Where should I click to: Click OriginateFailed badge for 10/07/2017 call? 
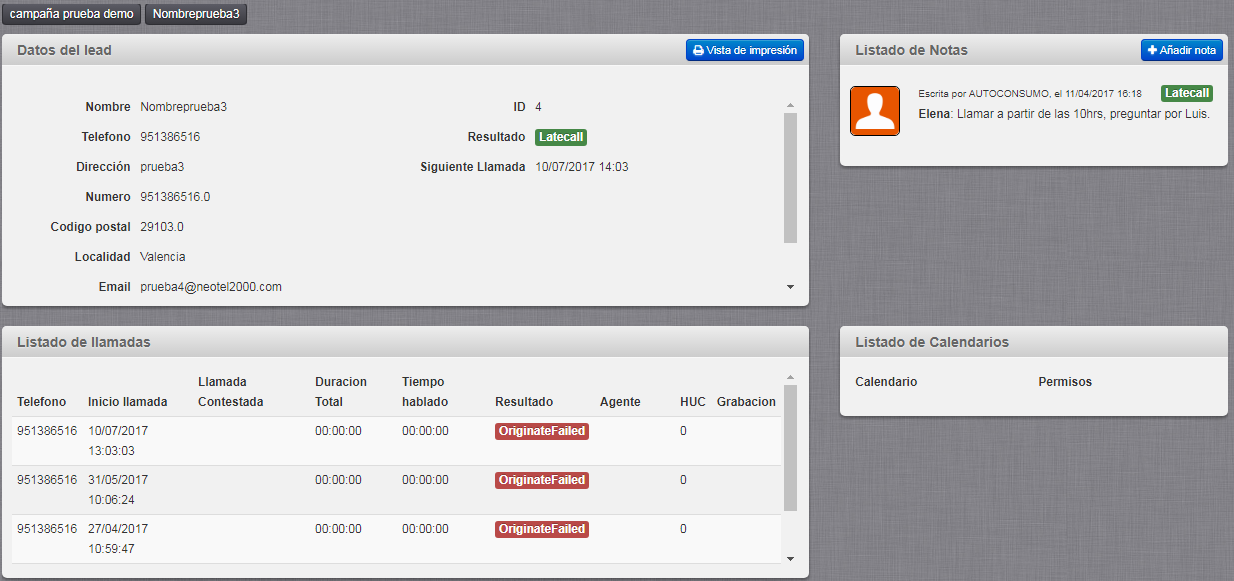[x=541, y=432]
